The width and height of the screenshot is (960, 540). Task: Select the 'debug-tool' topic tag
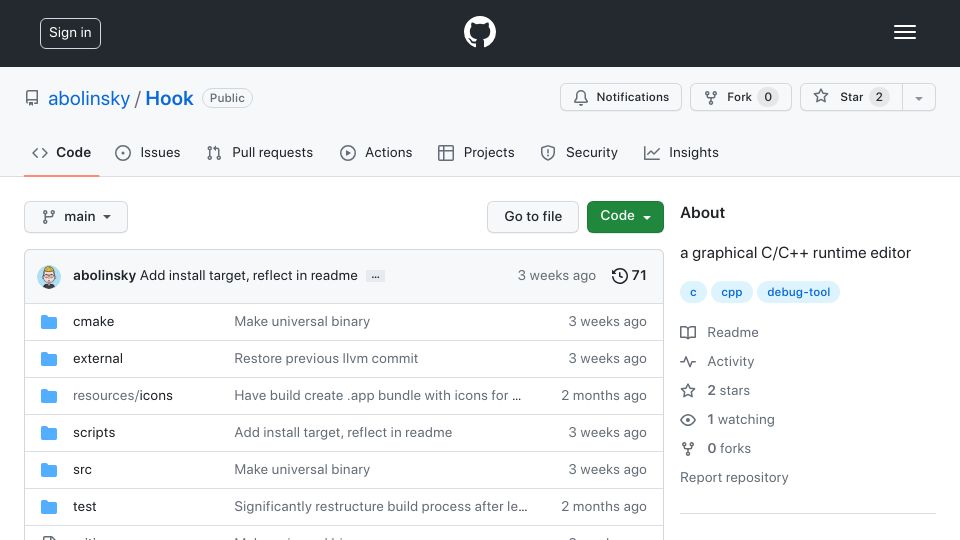point(798,292)
